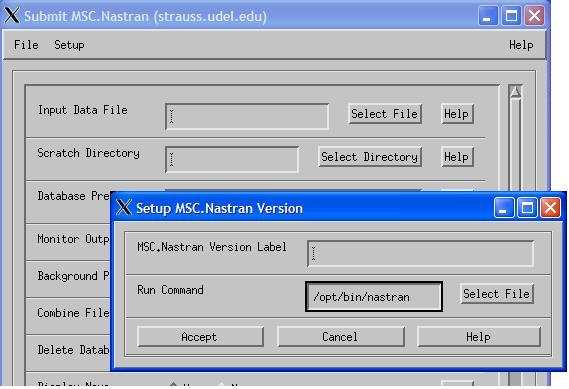The image size is (569, 389).
Task: Focus the MSC.Nastran Version Label field
Action: coord(420,253)
